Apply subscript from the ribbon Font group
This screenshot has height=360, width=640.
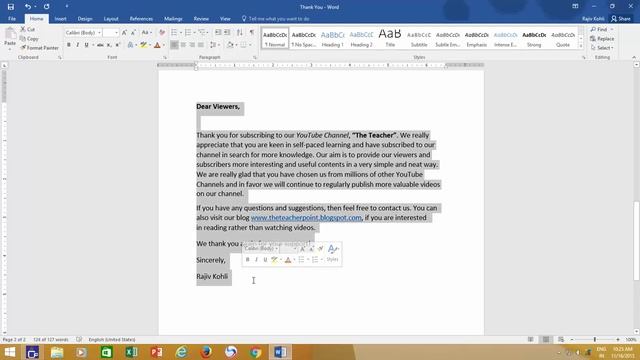[x=109, y=45]
